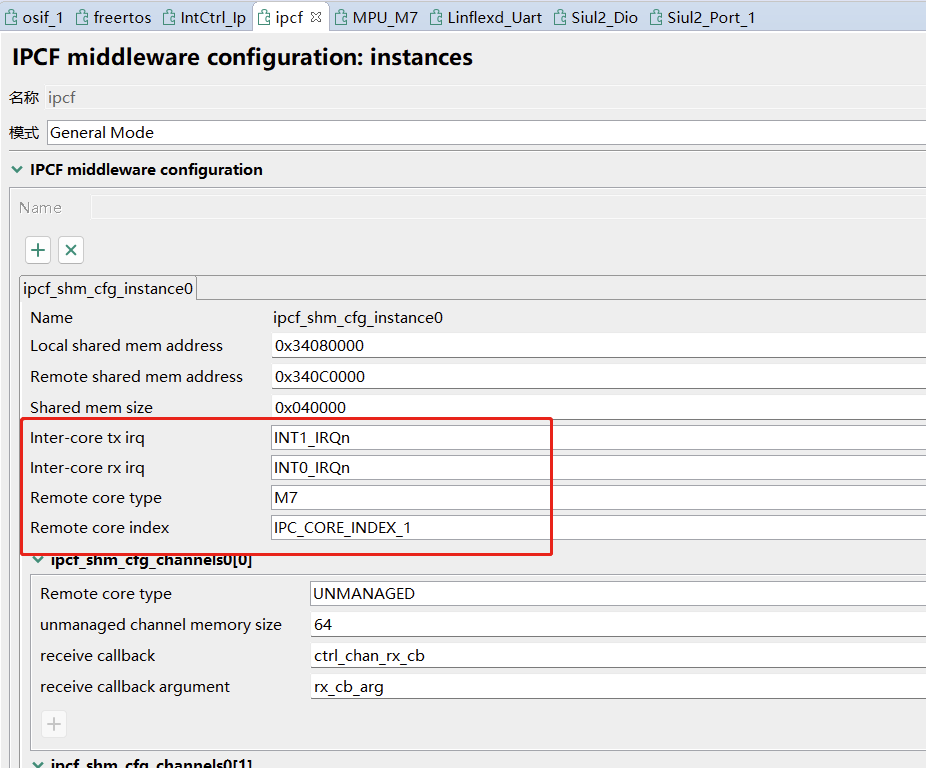Click the X icon to delete the instance

(x=70, y=249)
